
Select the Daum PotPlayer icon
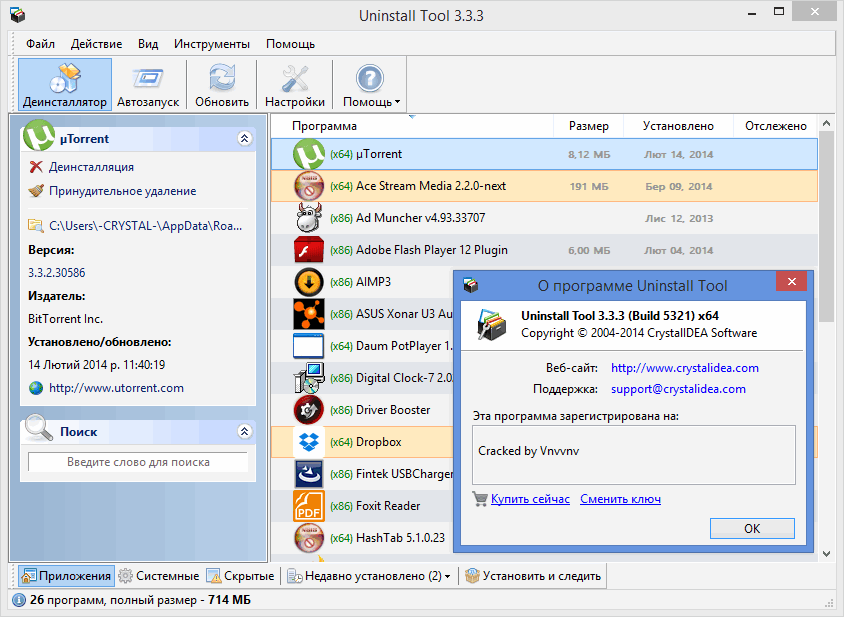coord(308,346)
